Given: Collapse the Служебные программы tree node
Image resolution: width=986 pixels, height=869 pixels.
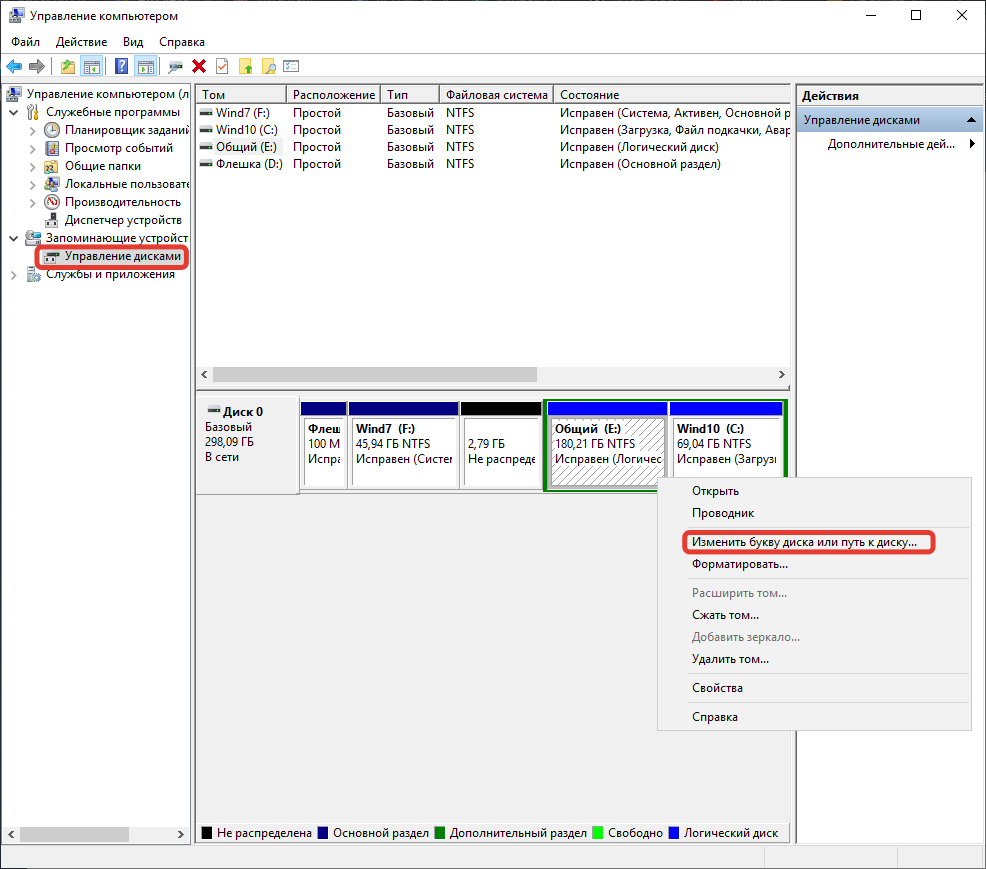Looking at the screenshot, I should coord(13,112).
